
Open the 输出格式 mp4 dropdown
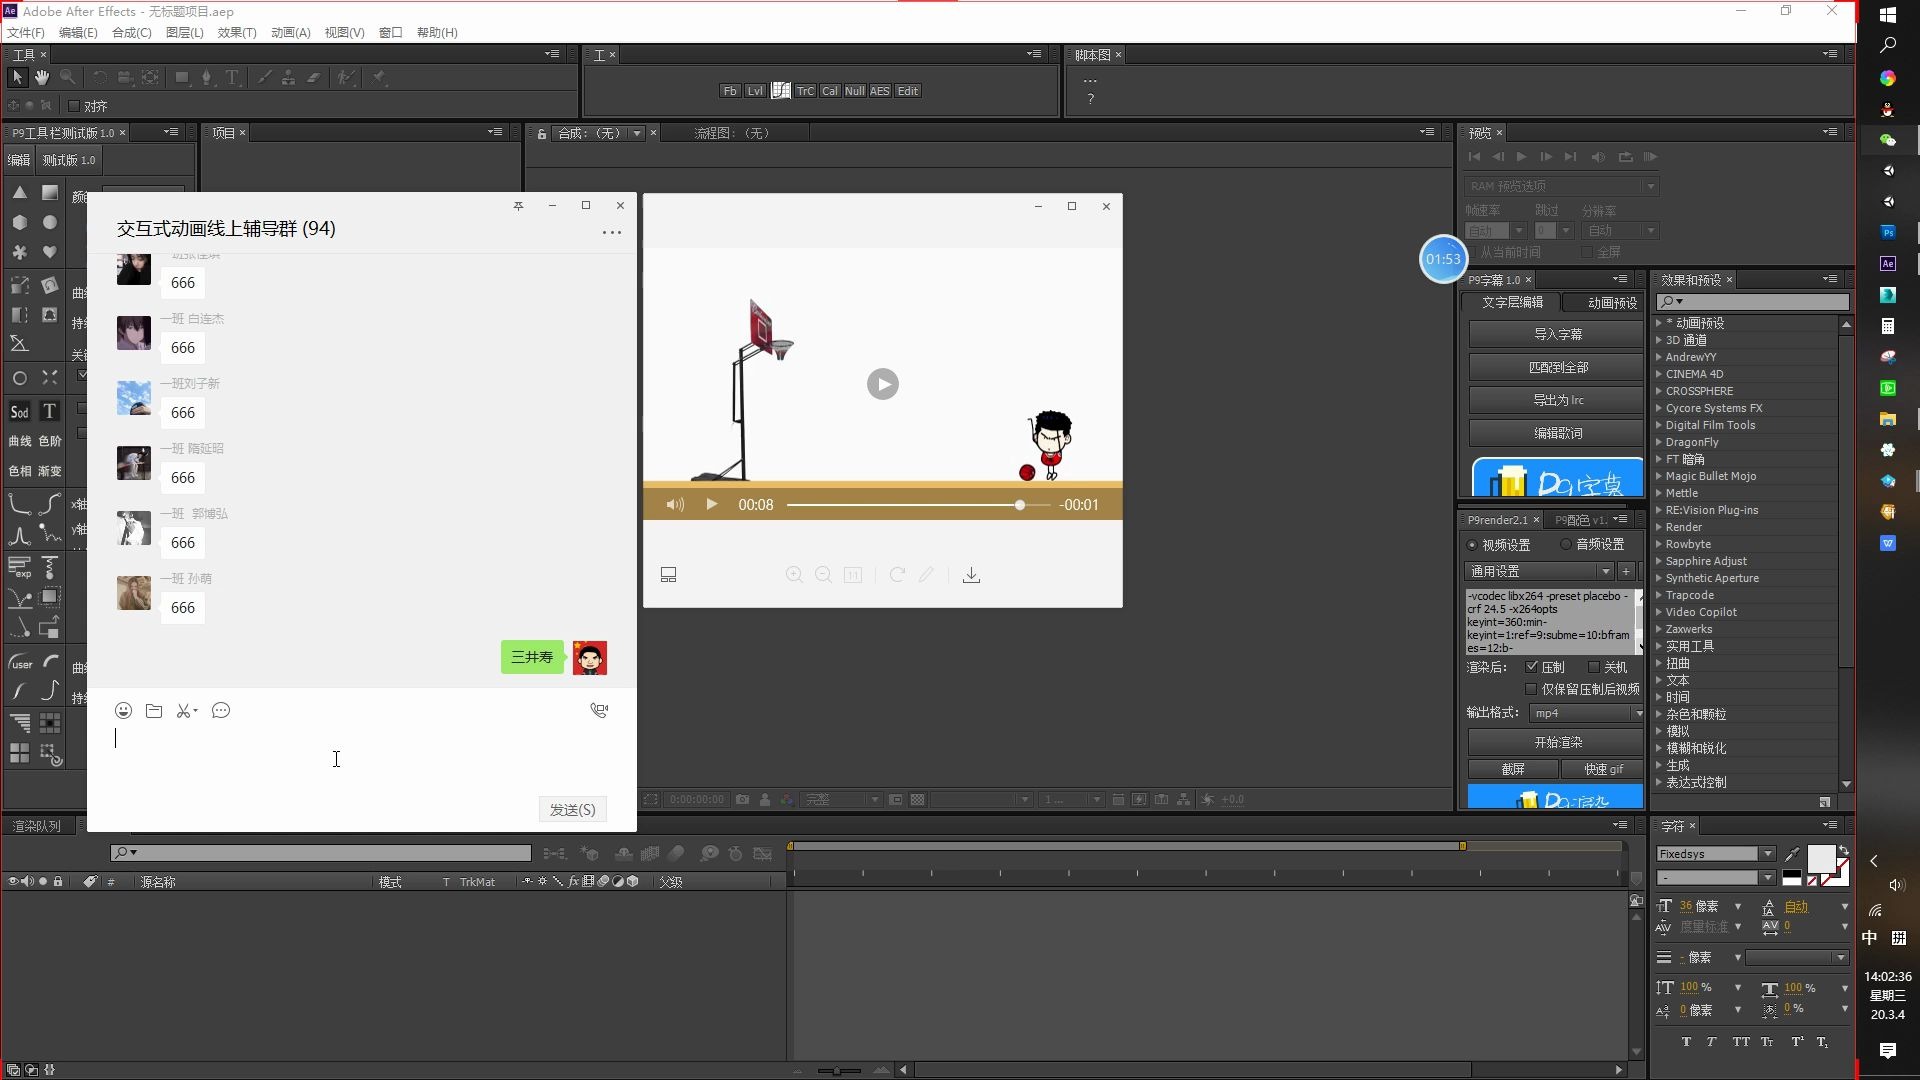1587,713
